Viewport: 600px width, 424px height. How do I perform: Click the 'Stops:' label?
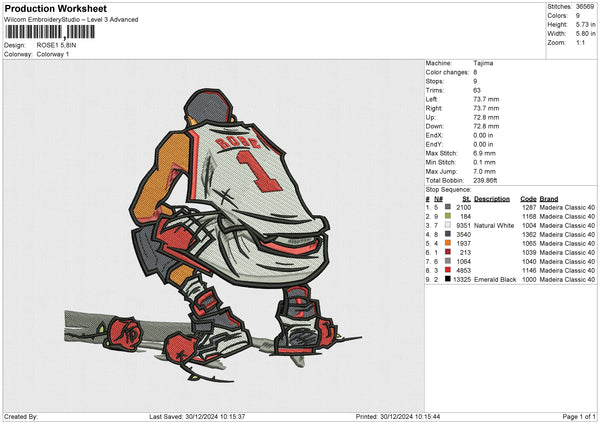[x=435, y=81]
